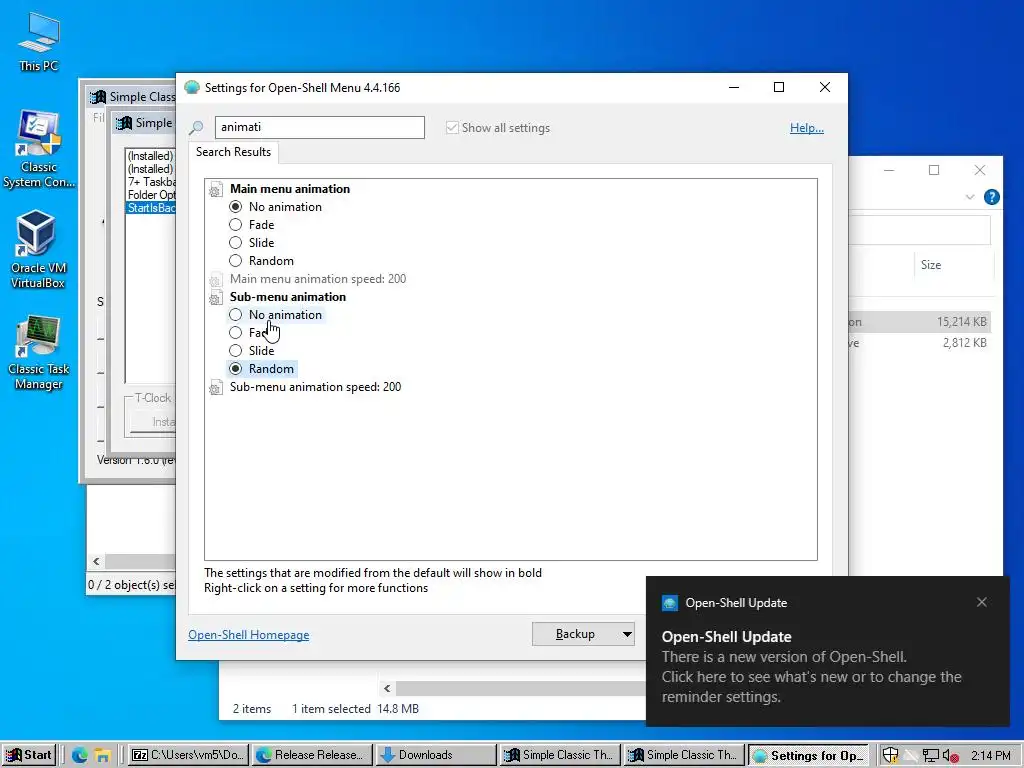
Task: Click the clock showing 2:14 PM
Action: pyautogui.click(x=991, y=756)
